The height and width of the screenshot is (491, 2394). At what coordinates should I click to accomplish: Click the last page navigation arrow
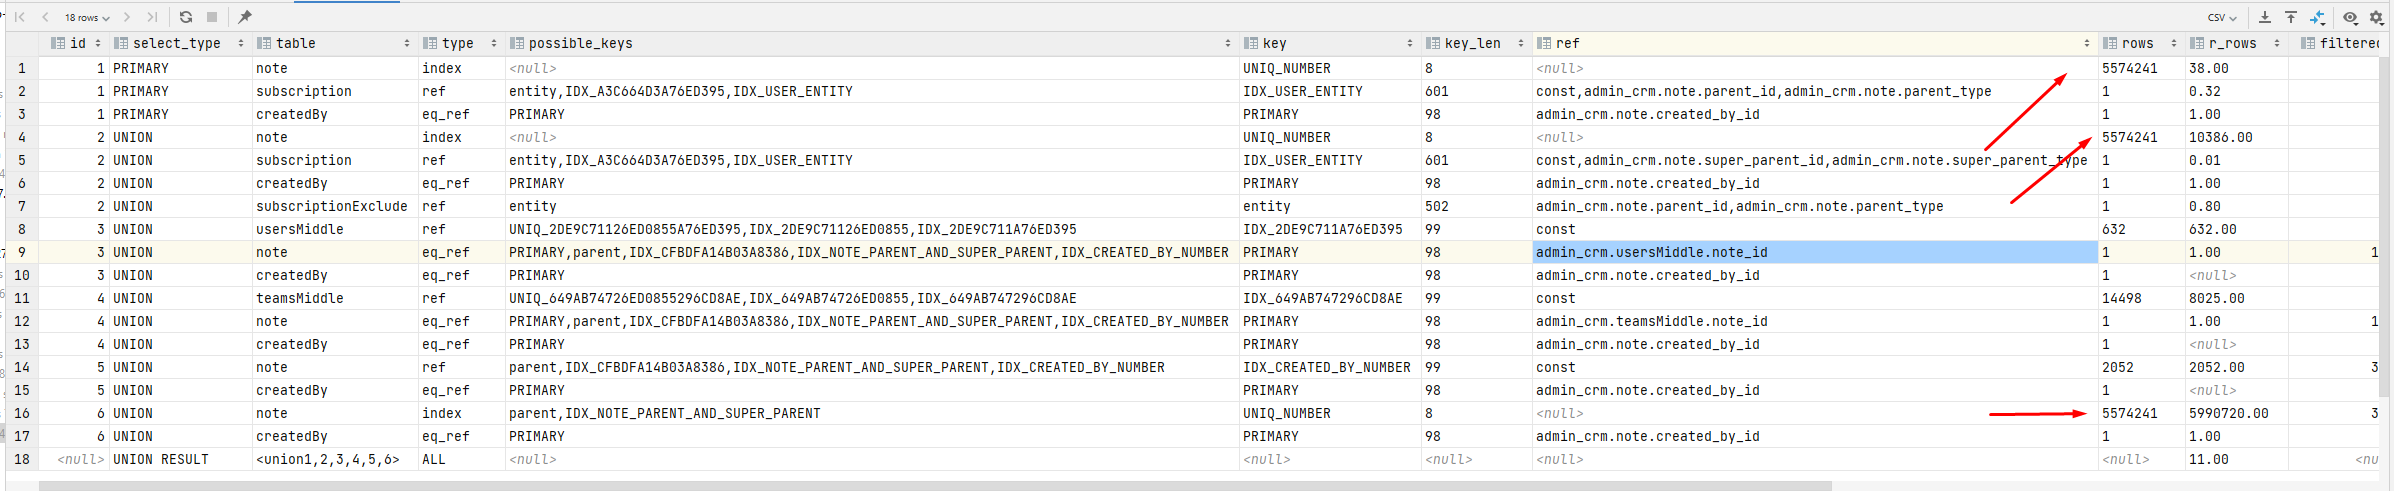coord(152,17)
